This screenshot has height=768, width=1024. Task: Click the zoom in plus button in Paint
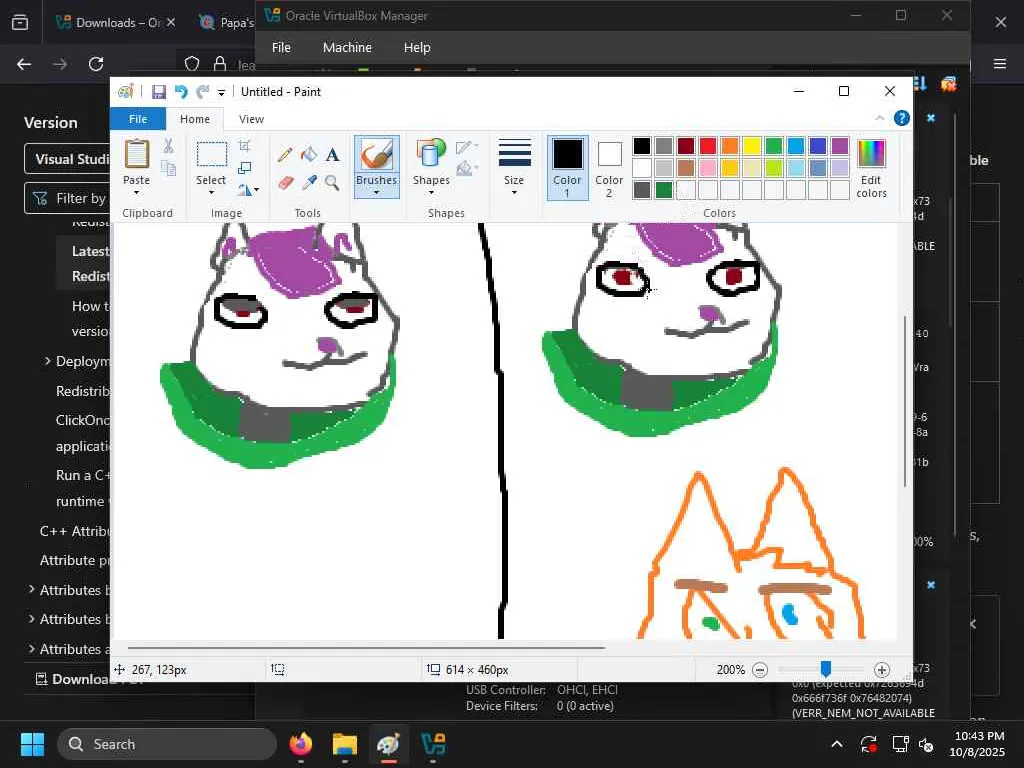882,670
